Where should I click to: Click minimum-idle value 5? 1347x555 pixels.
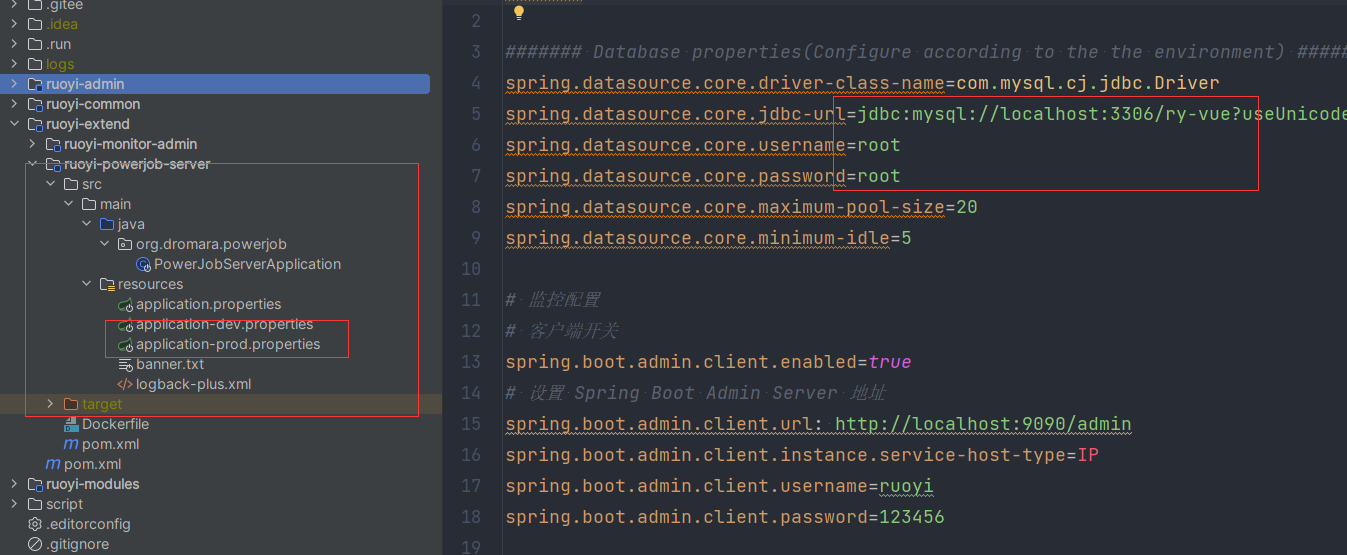[906, 238]
